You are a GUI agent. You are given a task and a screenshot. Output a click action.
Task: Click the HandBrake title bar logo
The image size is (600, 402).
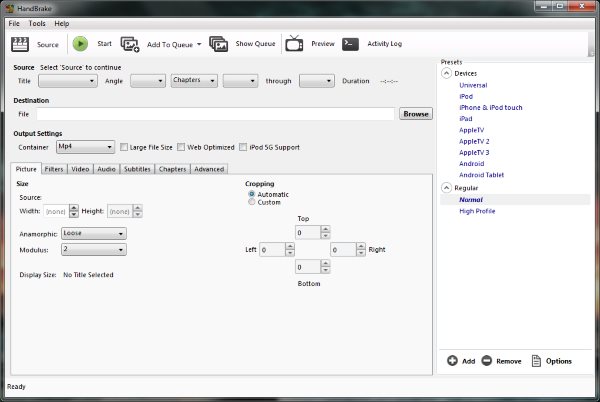point(9,8)
